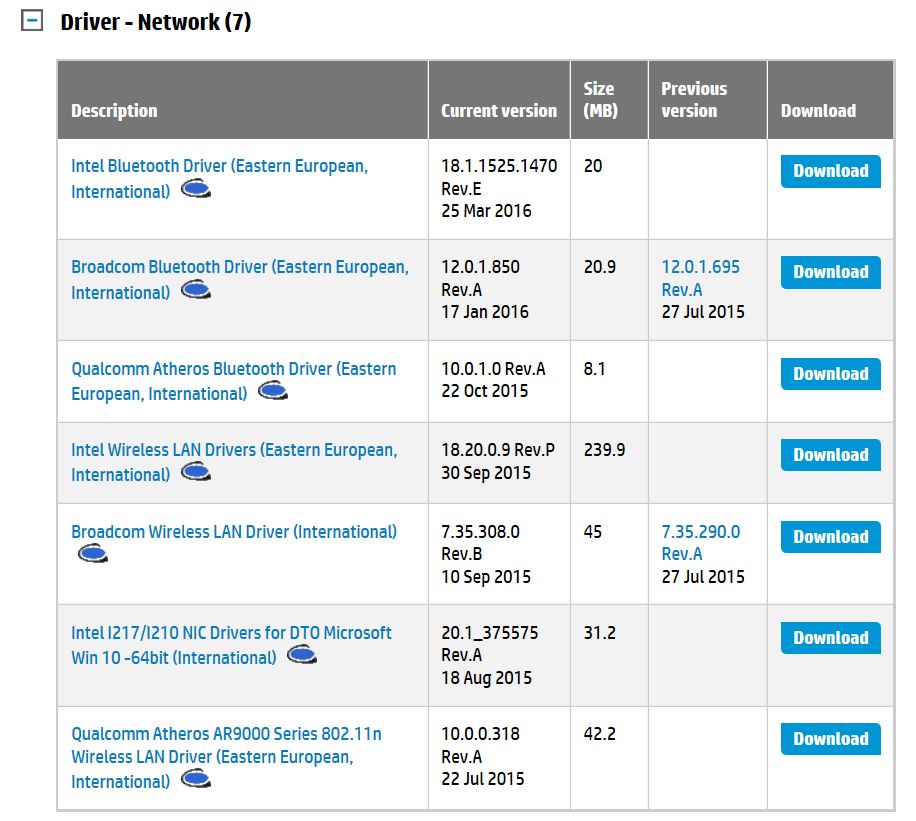Open previous version 12.0.1.695 Rev.A
The height and width of the screenshot is (821, 916).
700,278
